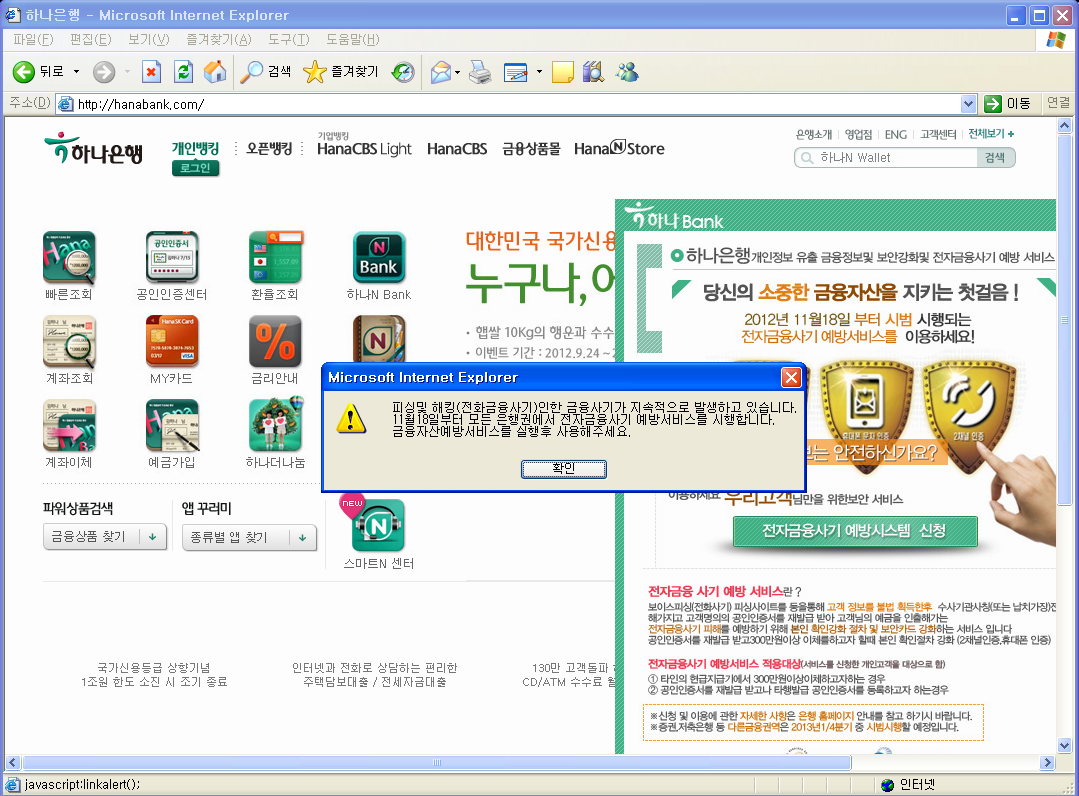The image size is (1079, 796).
Task: Open 금융상품몰 link
Action: point(531,149)
